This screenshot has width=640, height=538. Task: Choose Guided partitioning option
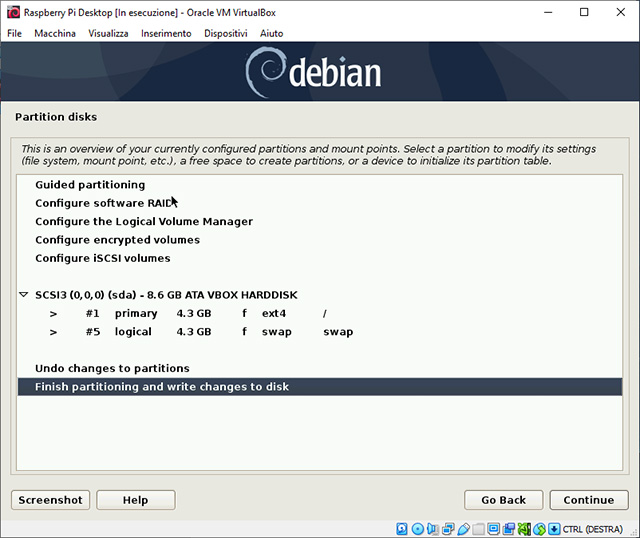point(90,185)
